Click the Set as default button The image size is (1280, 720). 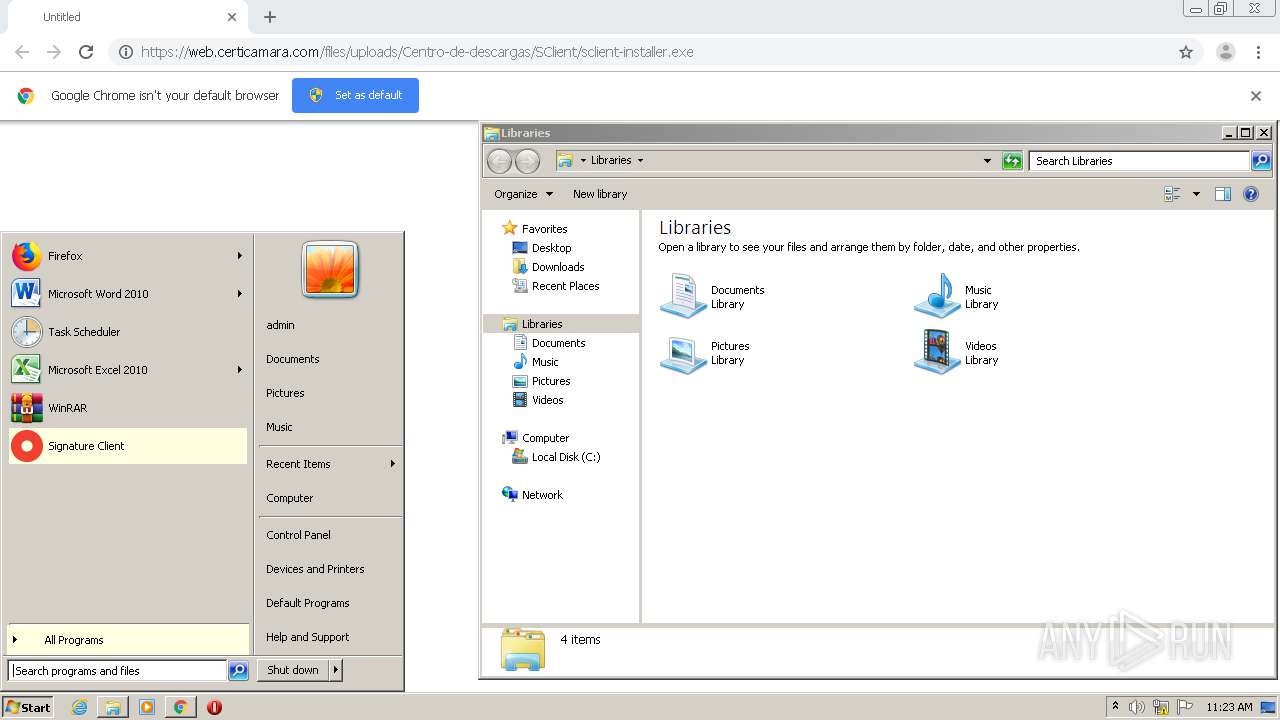coord(355,95)
